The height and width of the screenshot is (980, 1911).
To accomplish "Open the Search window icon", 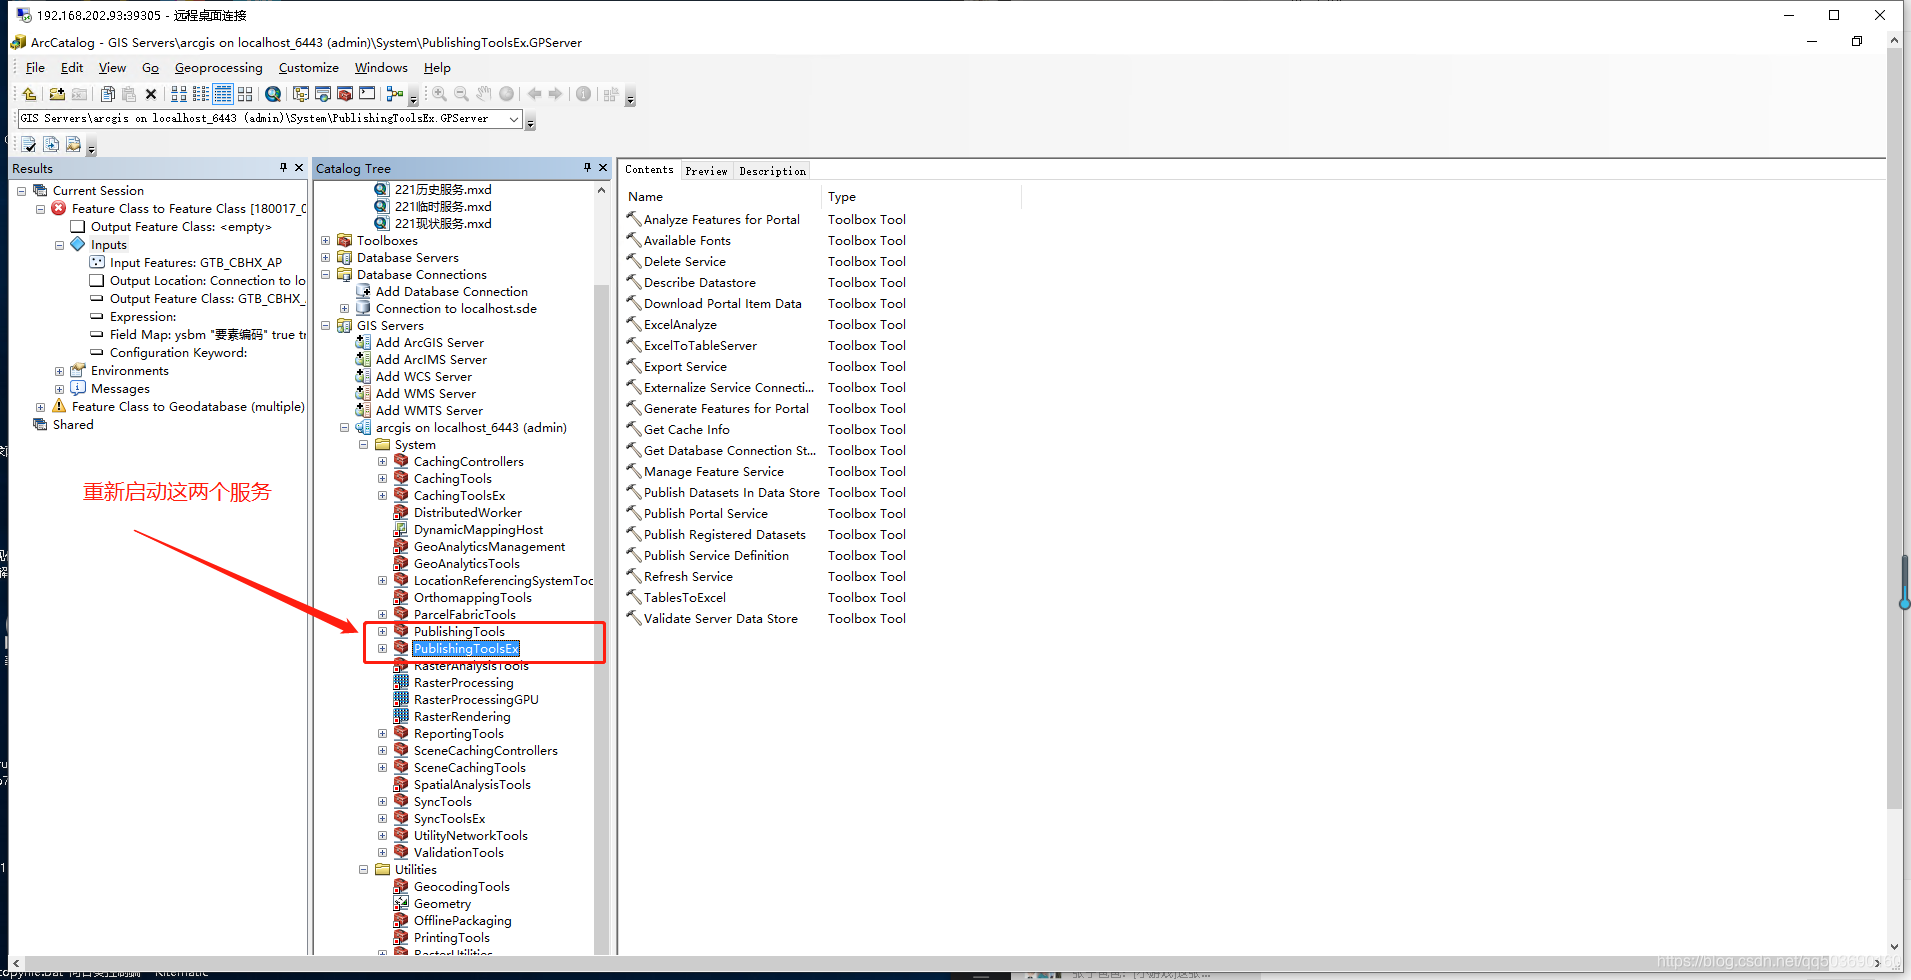I will (273, 94).
